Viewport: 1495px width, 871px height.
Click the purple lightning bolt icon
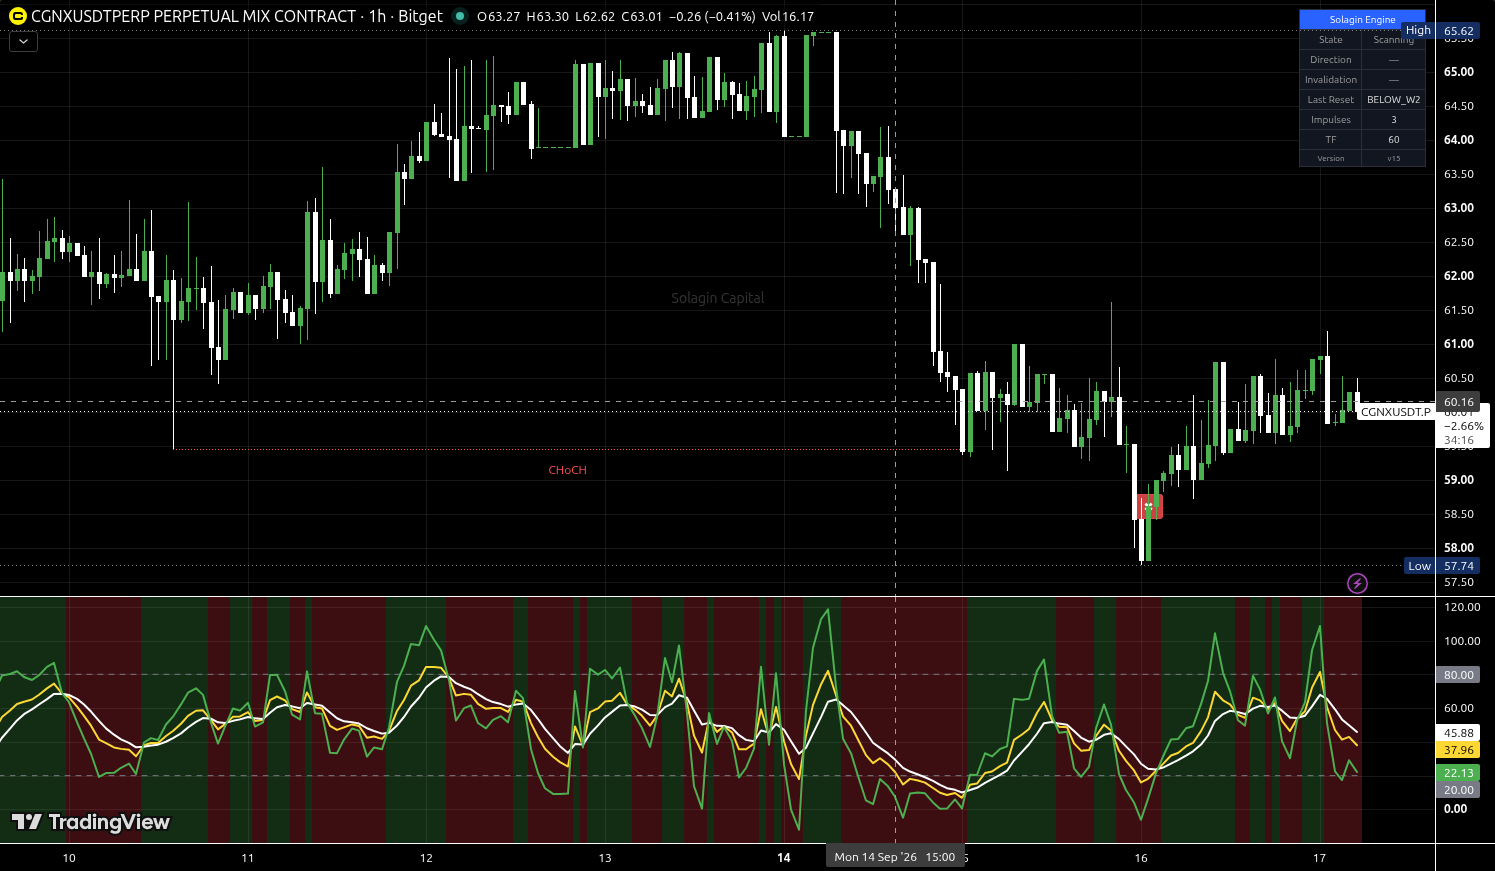coord(1357,583)
